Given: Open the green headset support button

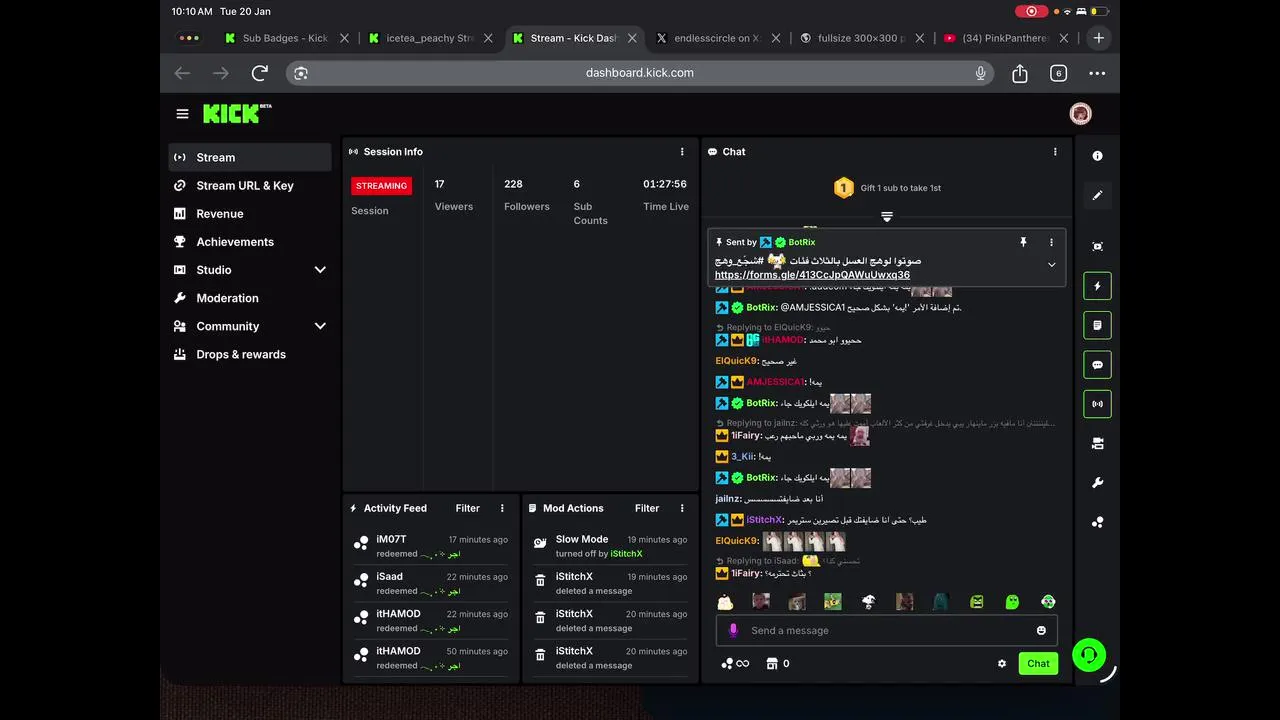Looking at the screenshot, I should pyautogui.click(x=1089, y=655).
